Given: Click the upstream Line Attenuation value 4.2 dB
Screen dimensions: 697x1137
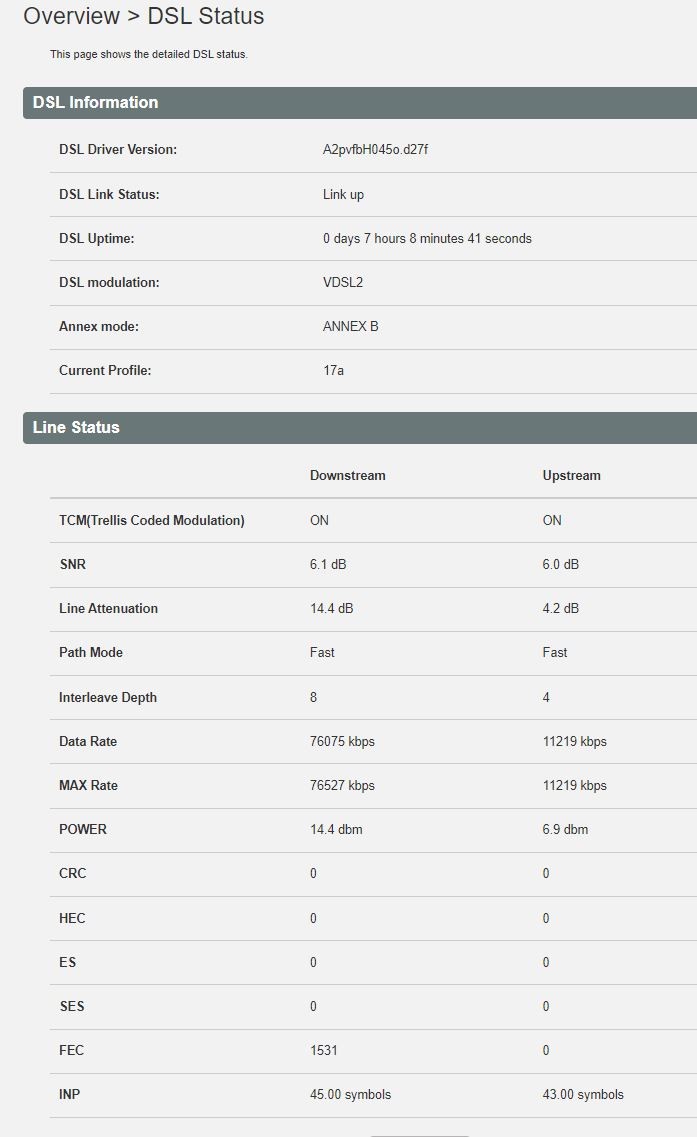Looking at the screenshot, I should [x=561, y=608].
